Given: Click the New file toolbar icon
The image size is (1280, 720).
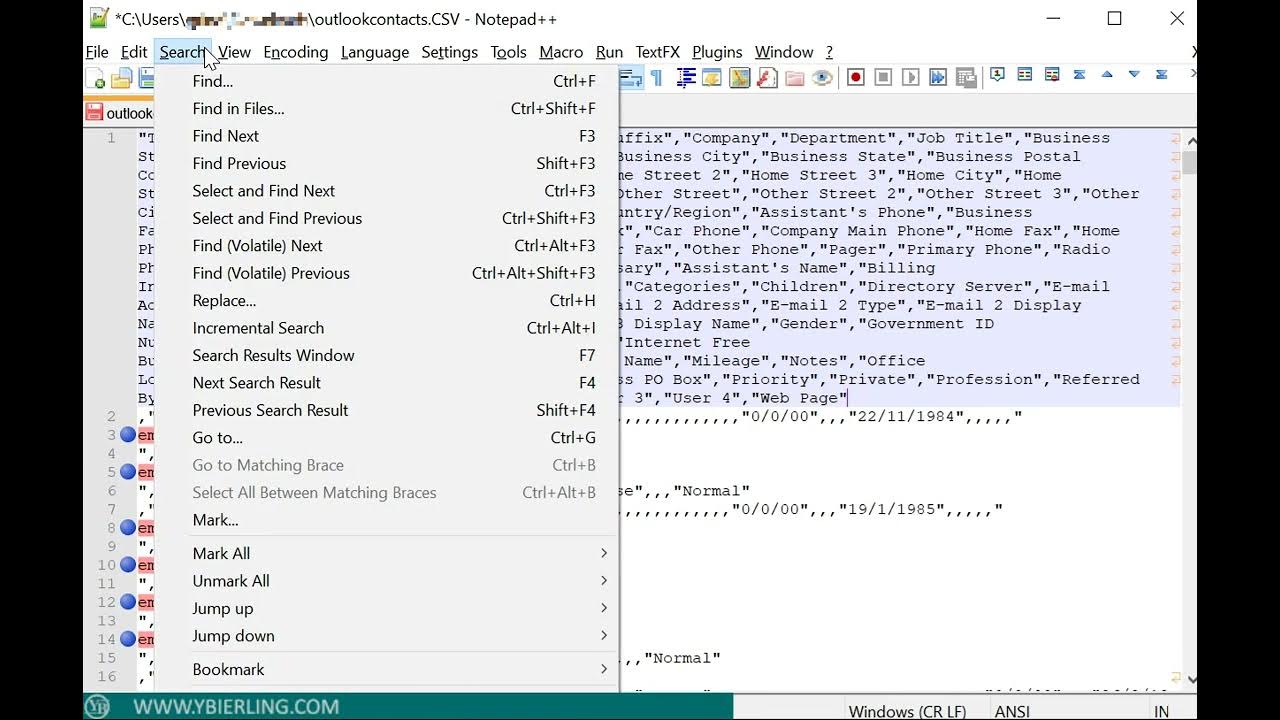Looking at the screenshot, I should click(96, 79).
